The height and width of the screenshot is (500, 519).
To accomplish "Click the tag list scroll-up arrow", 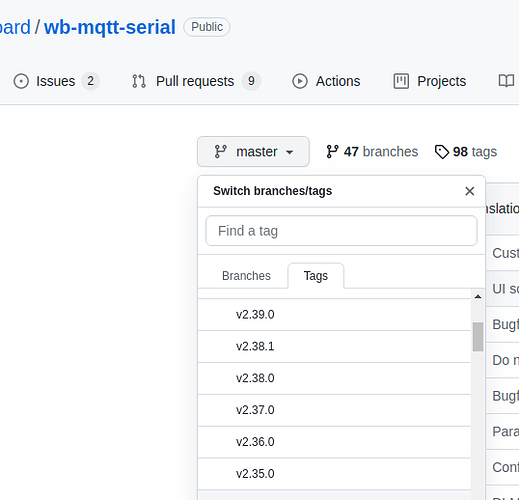I will 478,296.
